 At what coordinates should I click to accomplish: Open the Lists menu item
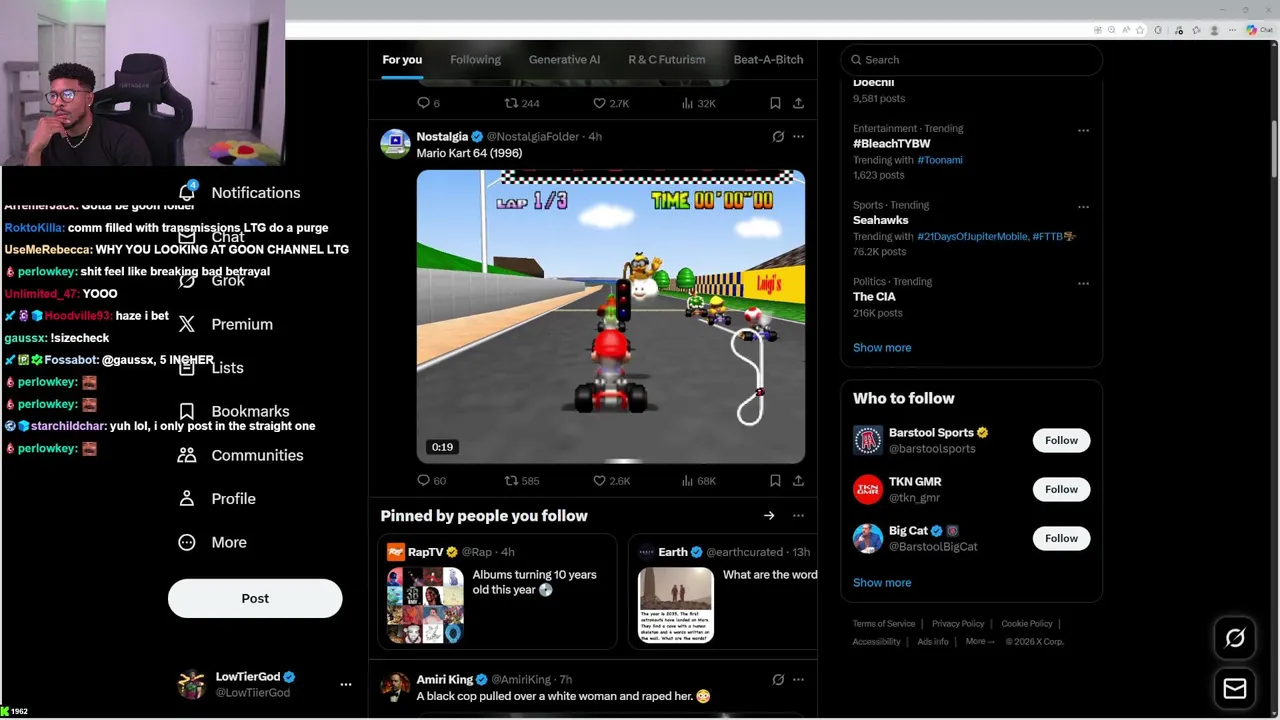point(211,368)
